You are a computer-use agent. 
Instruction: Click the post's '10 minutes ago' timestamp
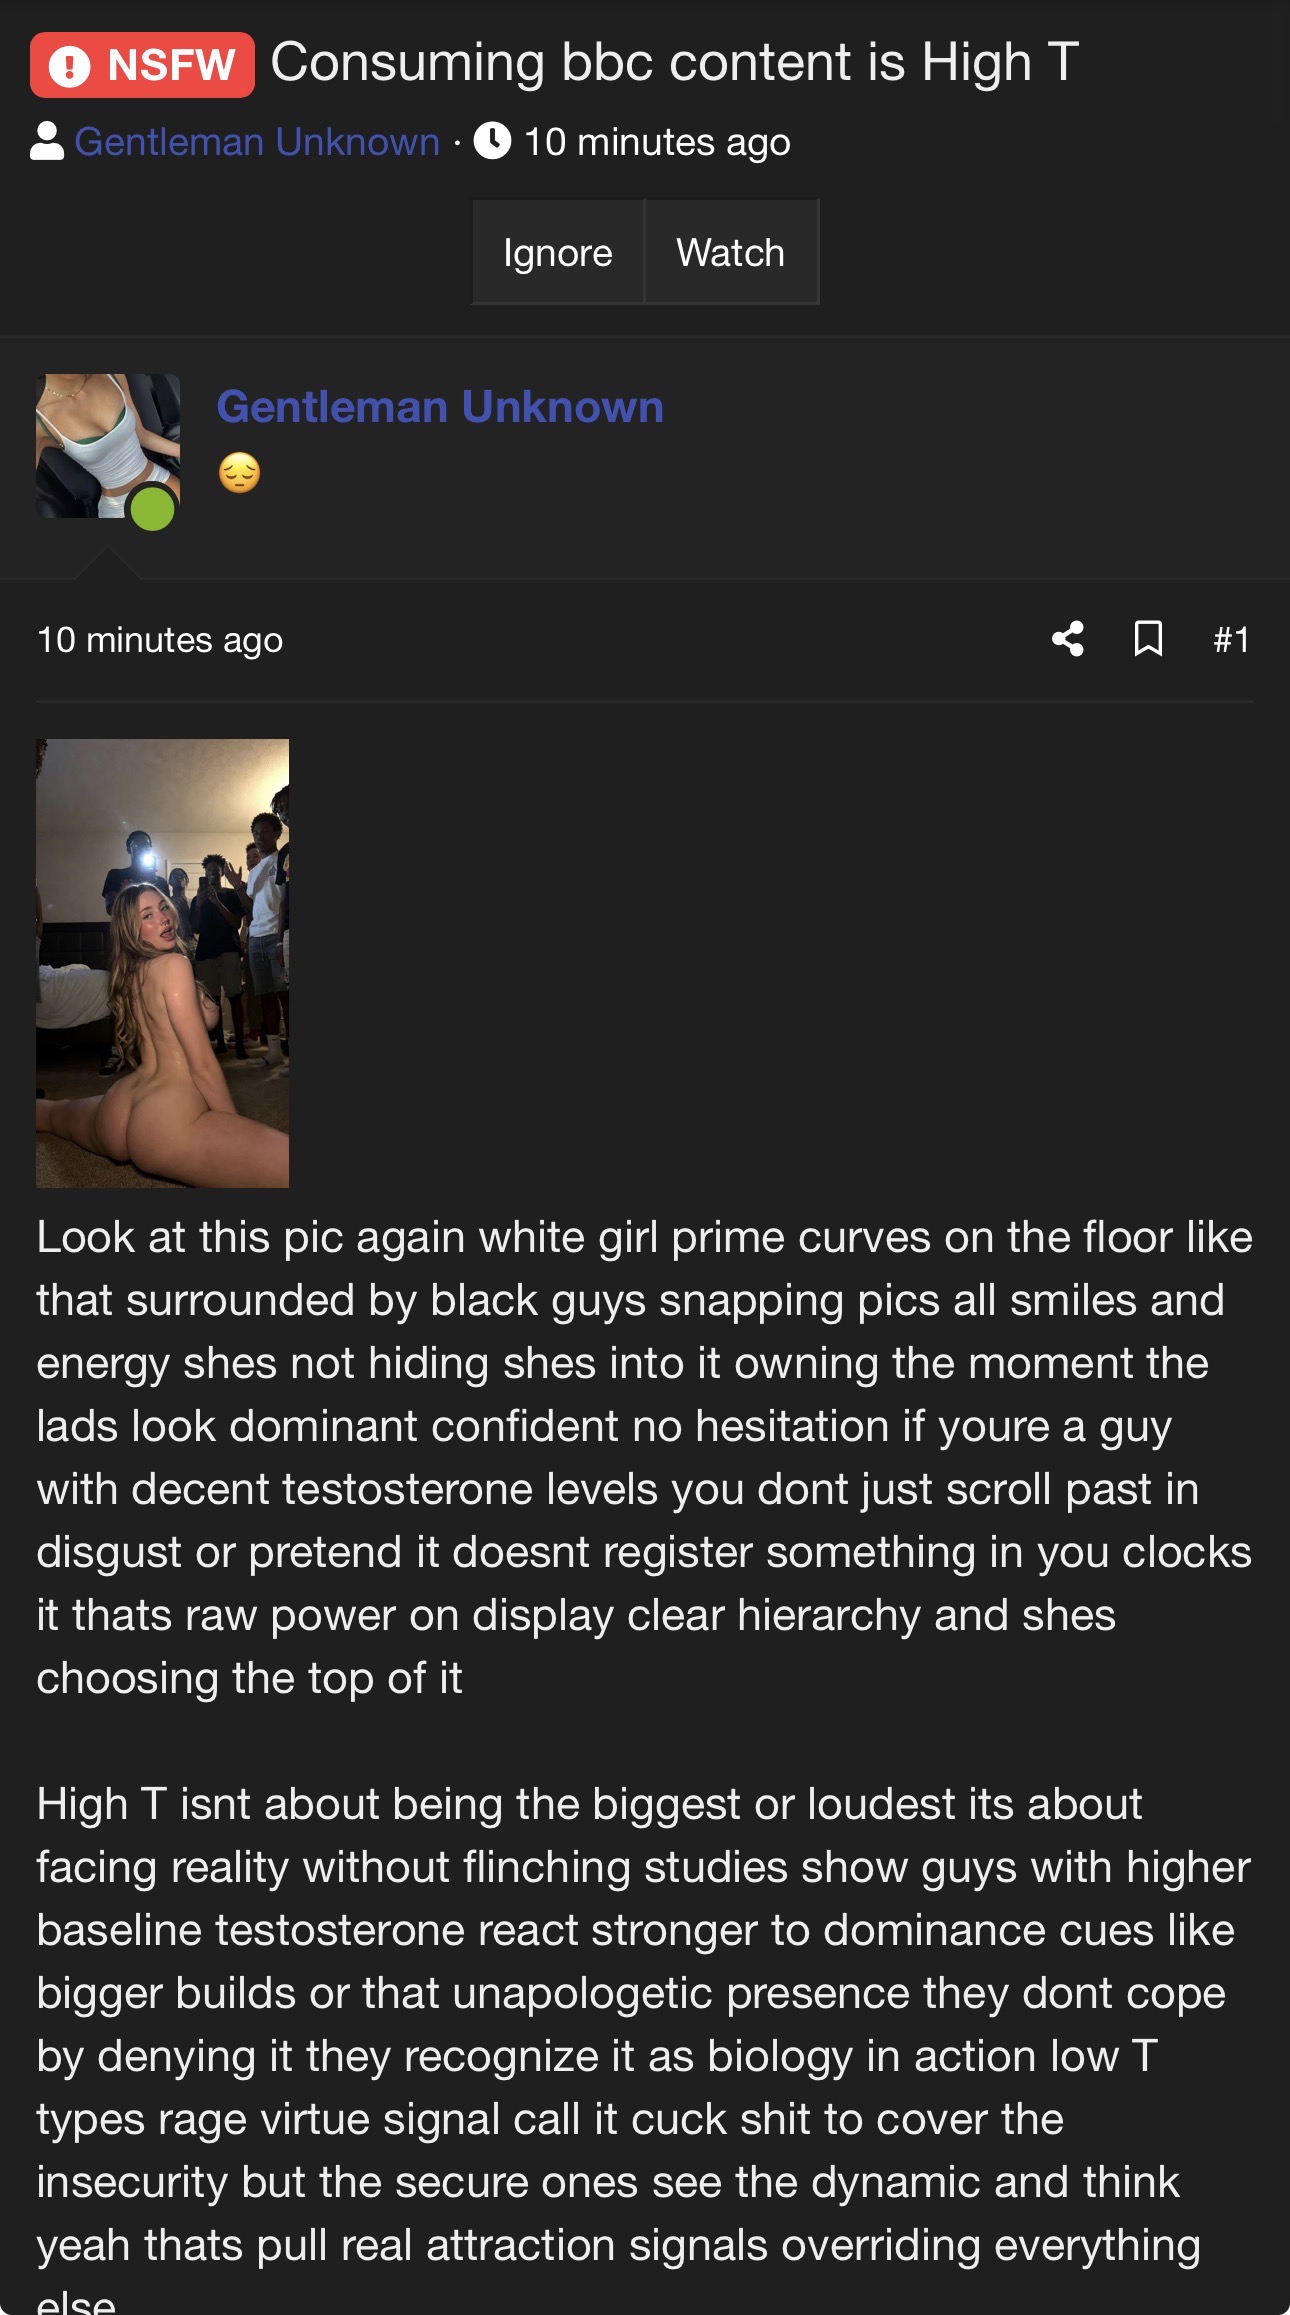160,640
